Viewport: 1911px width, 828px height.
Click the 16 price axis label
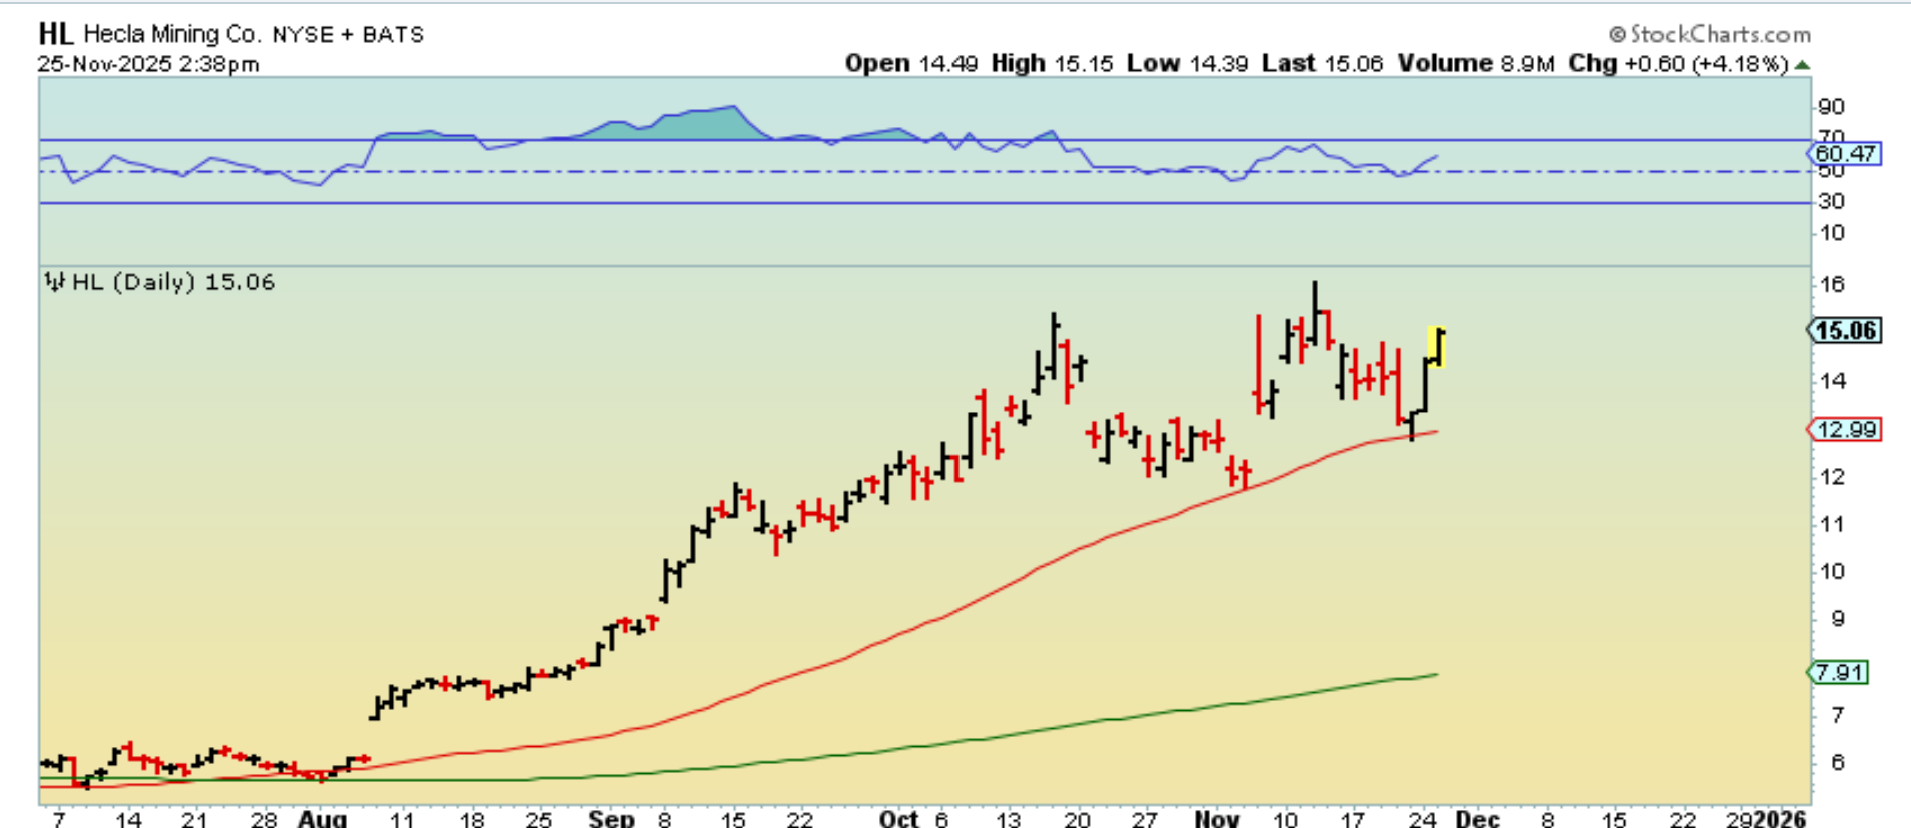click(x=1832, y=286)
